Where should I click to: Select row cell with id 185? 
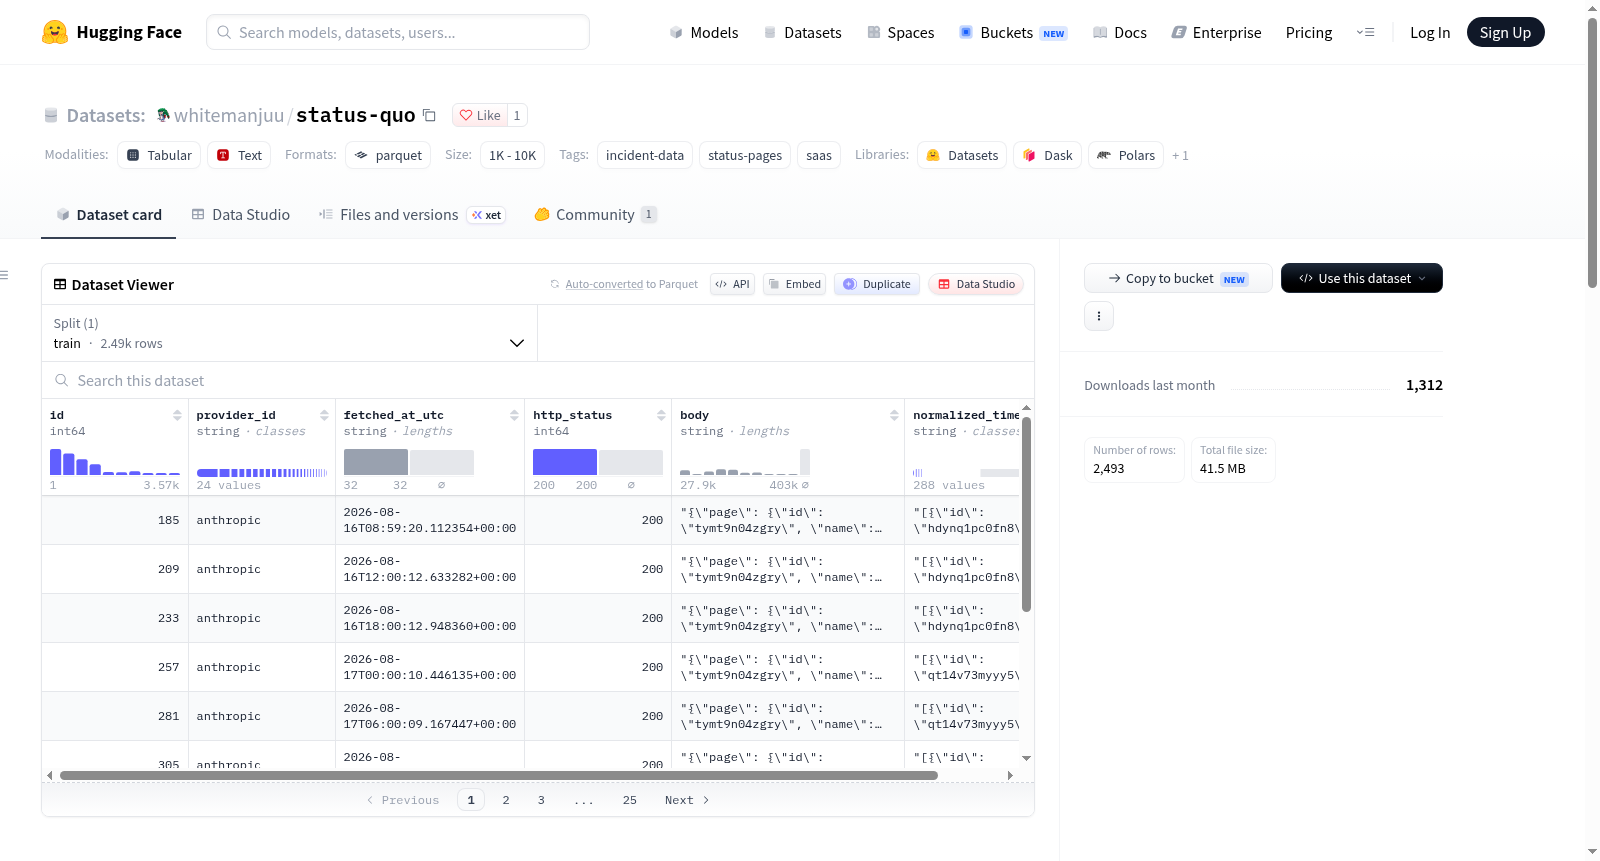click(115, 520)
